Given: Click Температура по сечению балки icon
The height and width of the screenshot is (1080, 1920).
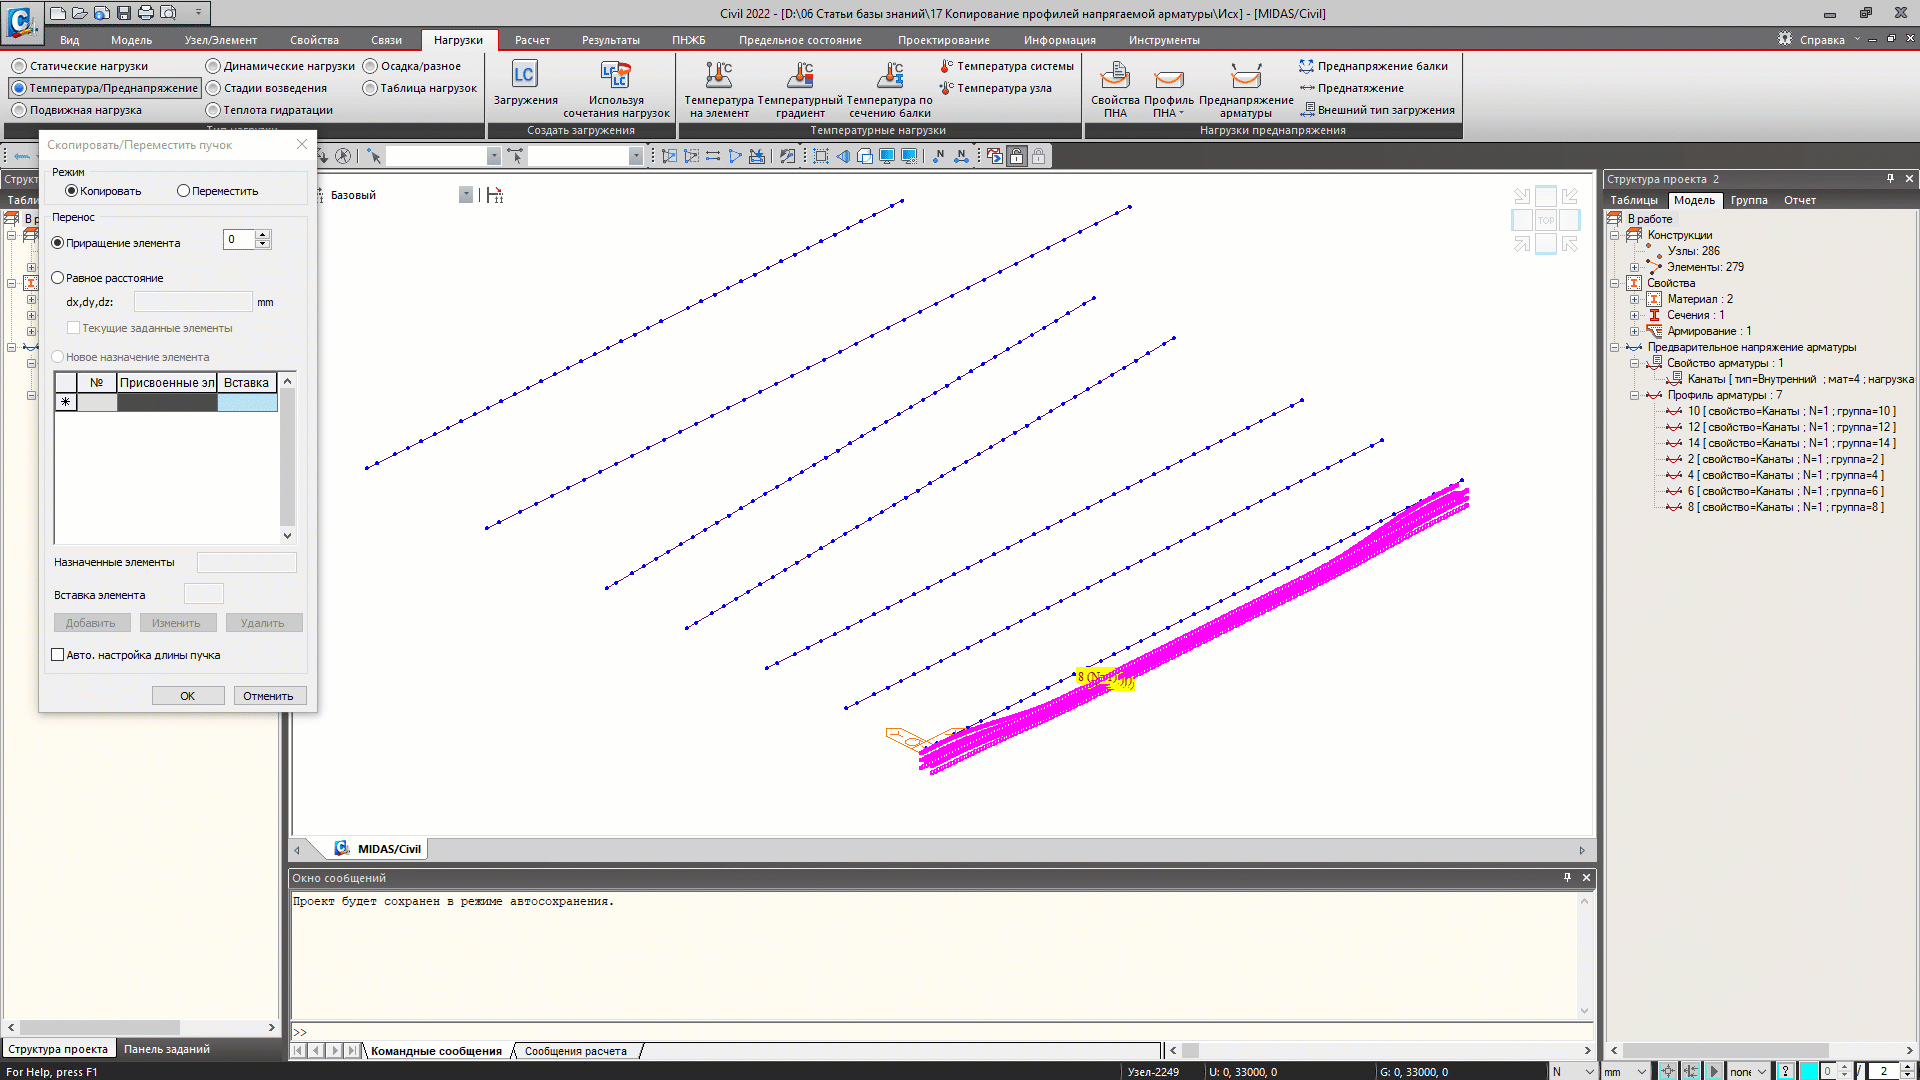Looking at the screenshot, I should [890, 75].
